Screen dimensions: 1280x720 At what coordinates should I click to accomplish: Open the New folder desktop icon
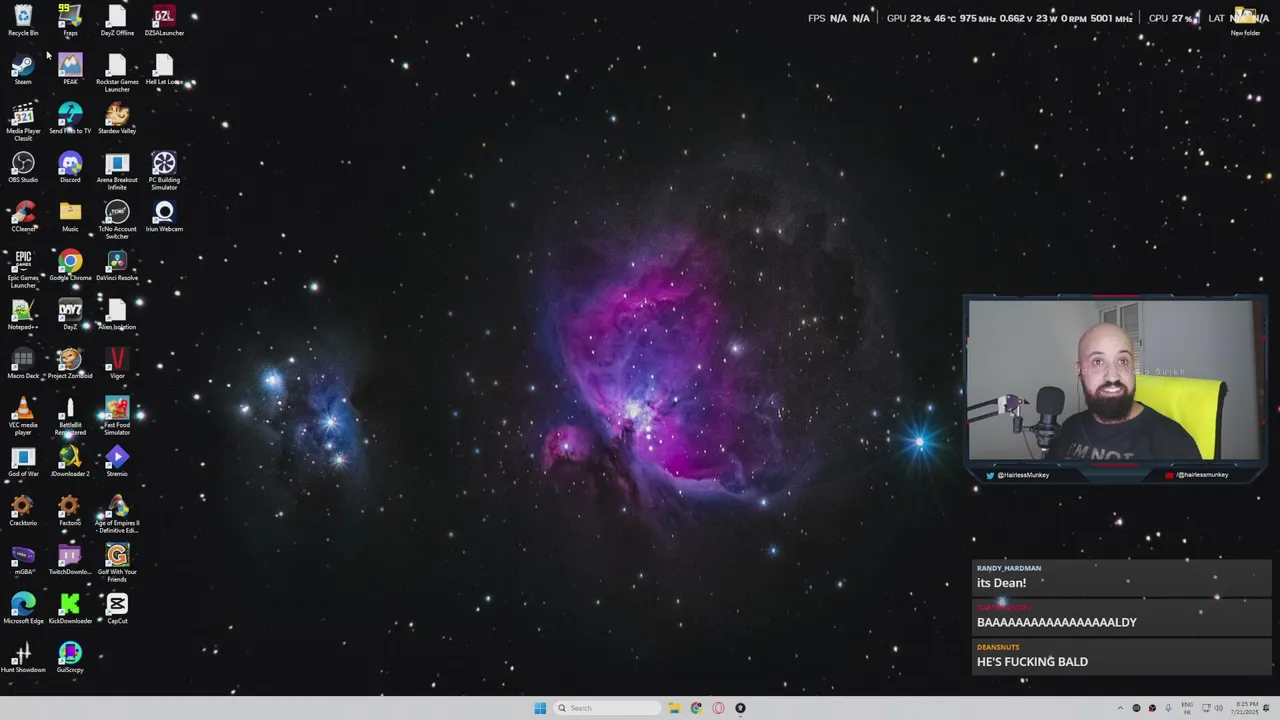[1245, 20]
